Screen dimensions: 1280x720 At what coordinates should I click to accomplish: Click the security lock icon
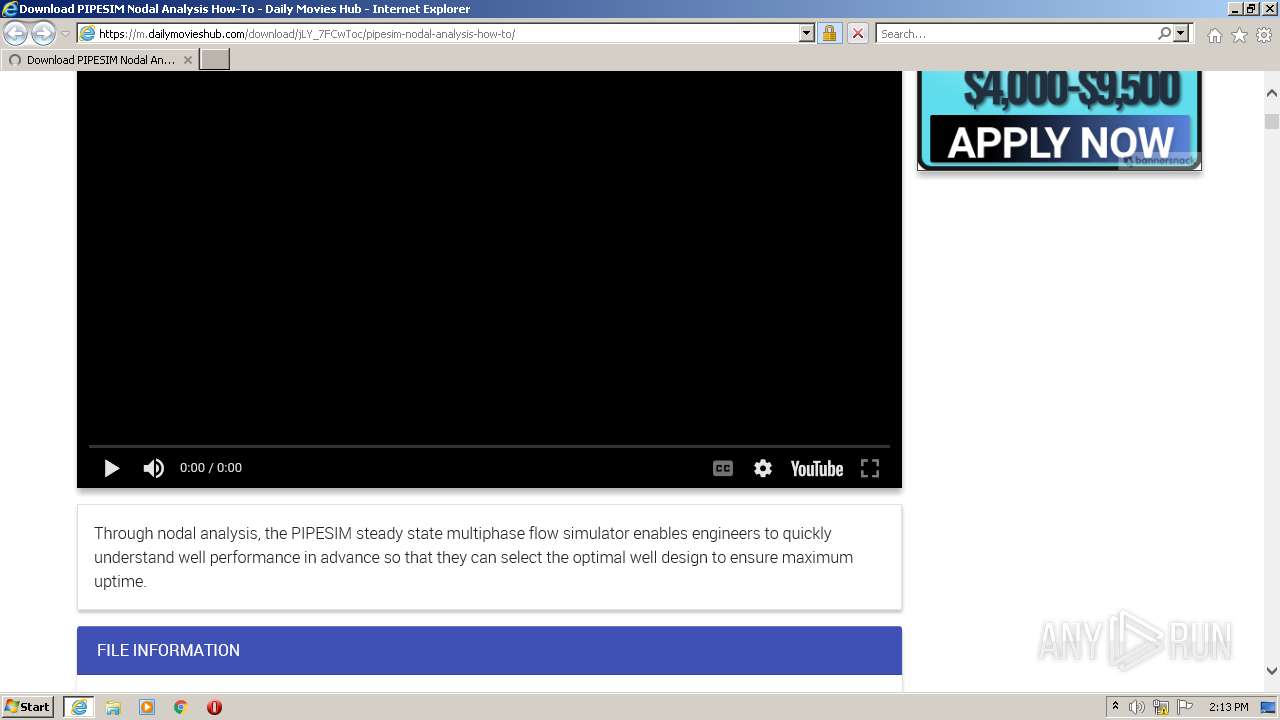click(x=829, y=33)
